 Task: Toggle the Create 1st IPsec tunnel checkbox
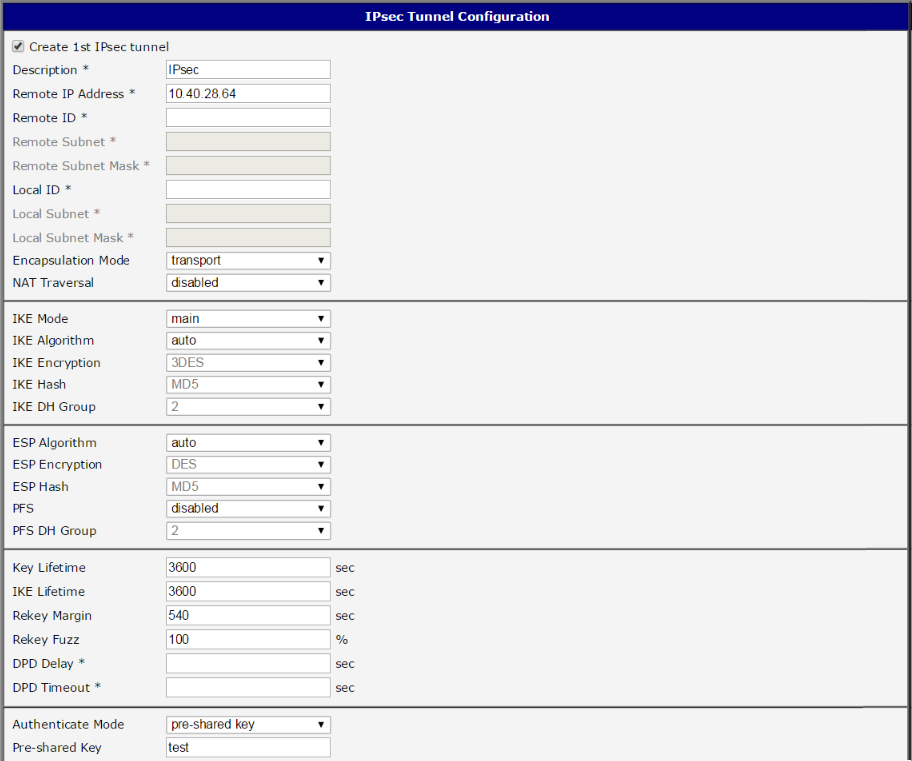click(18, 47)
